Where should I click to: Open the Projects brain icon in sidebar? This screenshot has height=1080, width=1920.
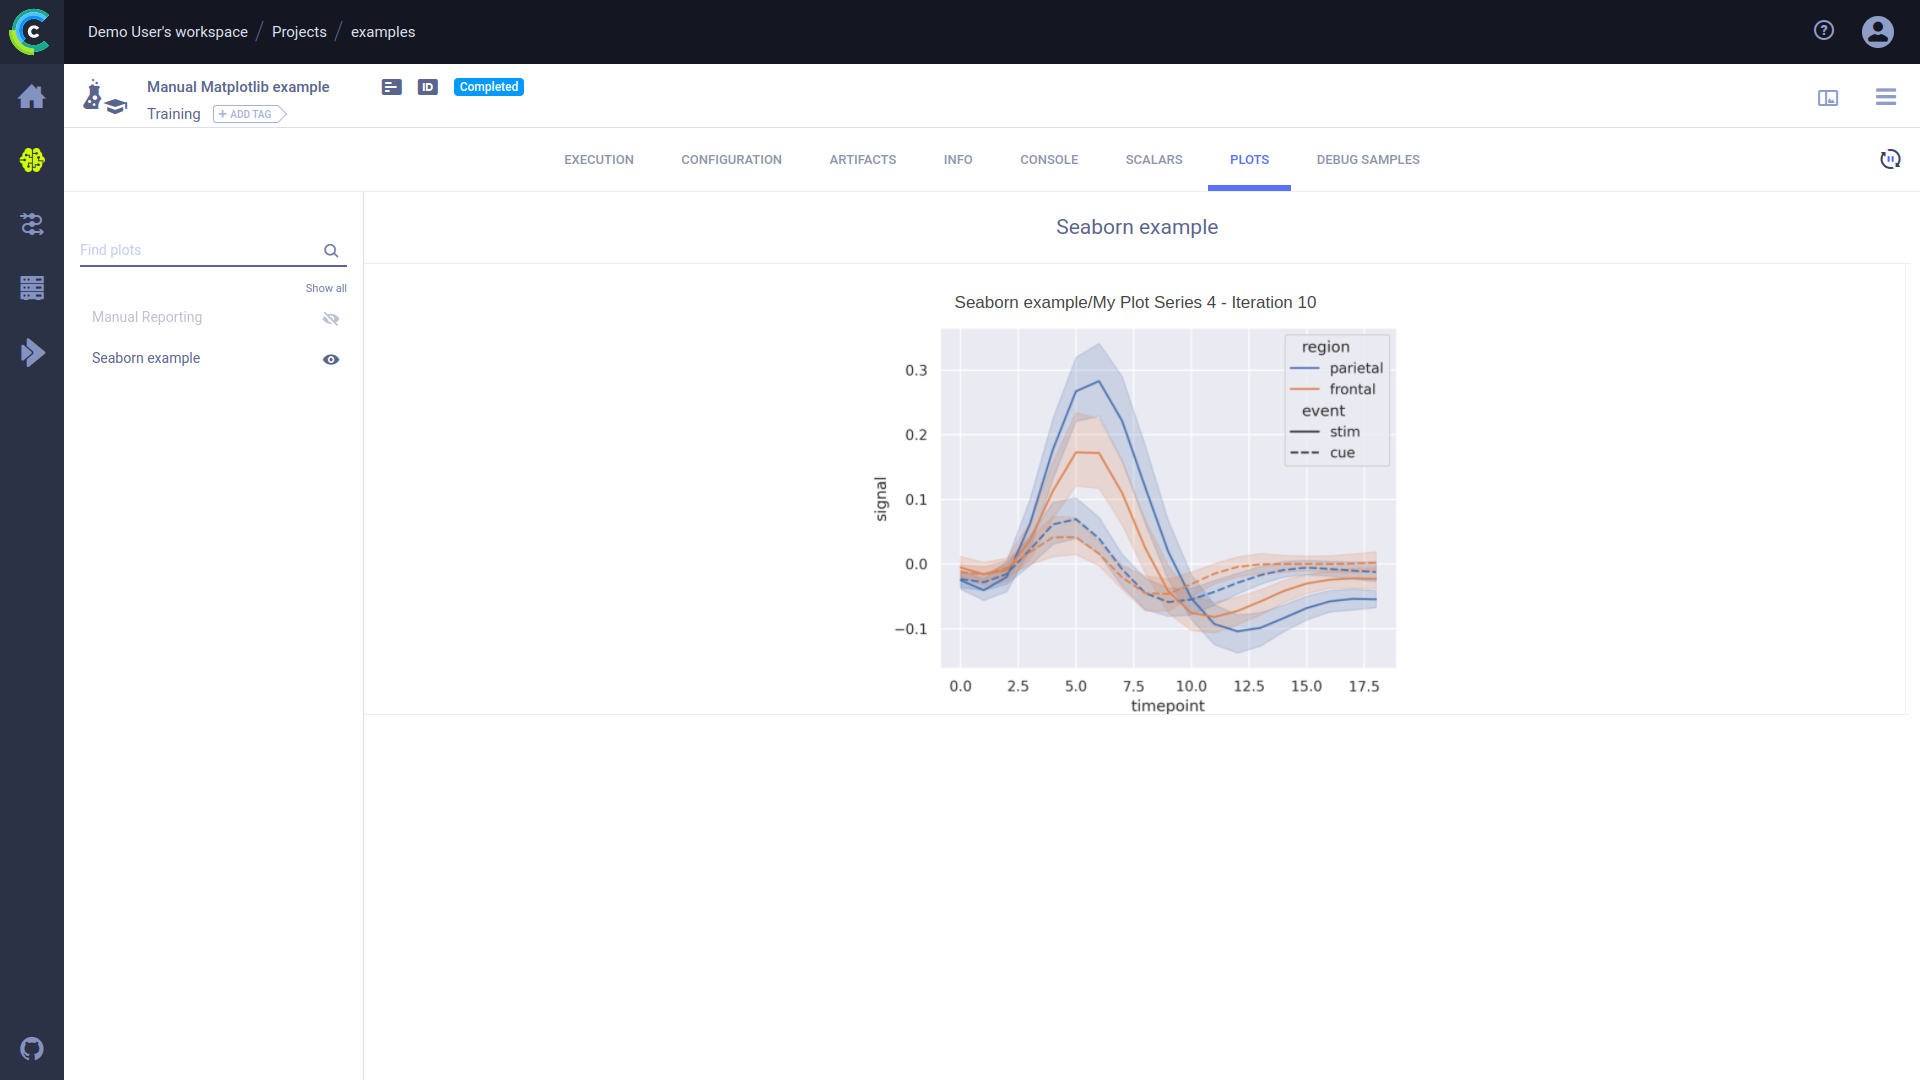(x=32, y=160)
